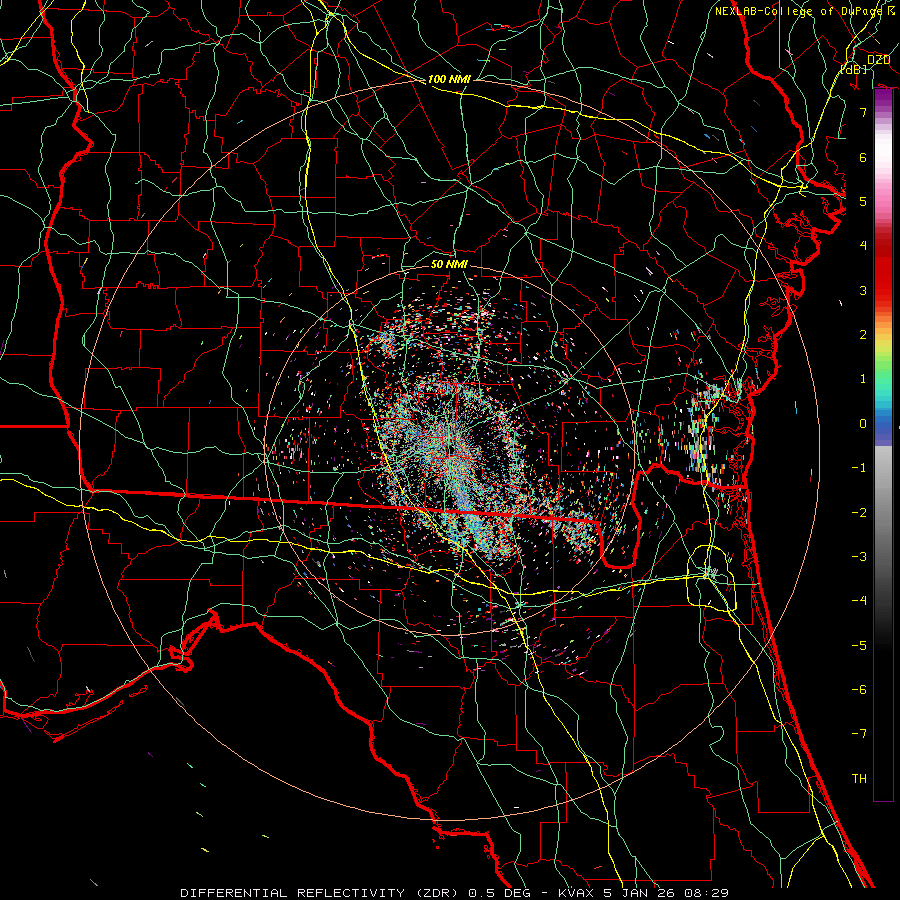Click the "[dB]" units label
The width and height of the screenshot is (900, 900).
(854, 69)
